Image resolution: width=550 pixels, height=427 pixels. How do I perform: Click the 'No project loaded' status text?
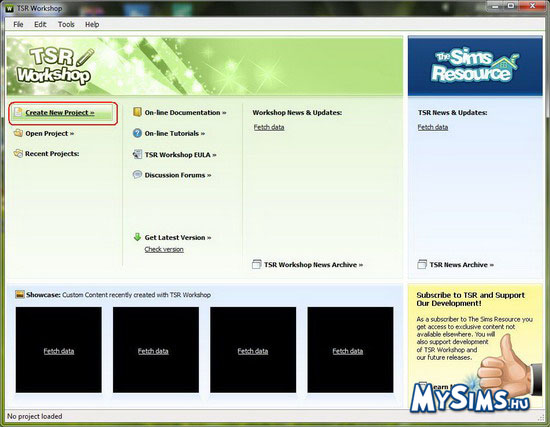[34, 416]
